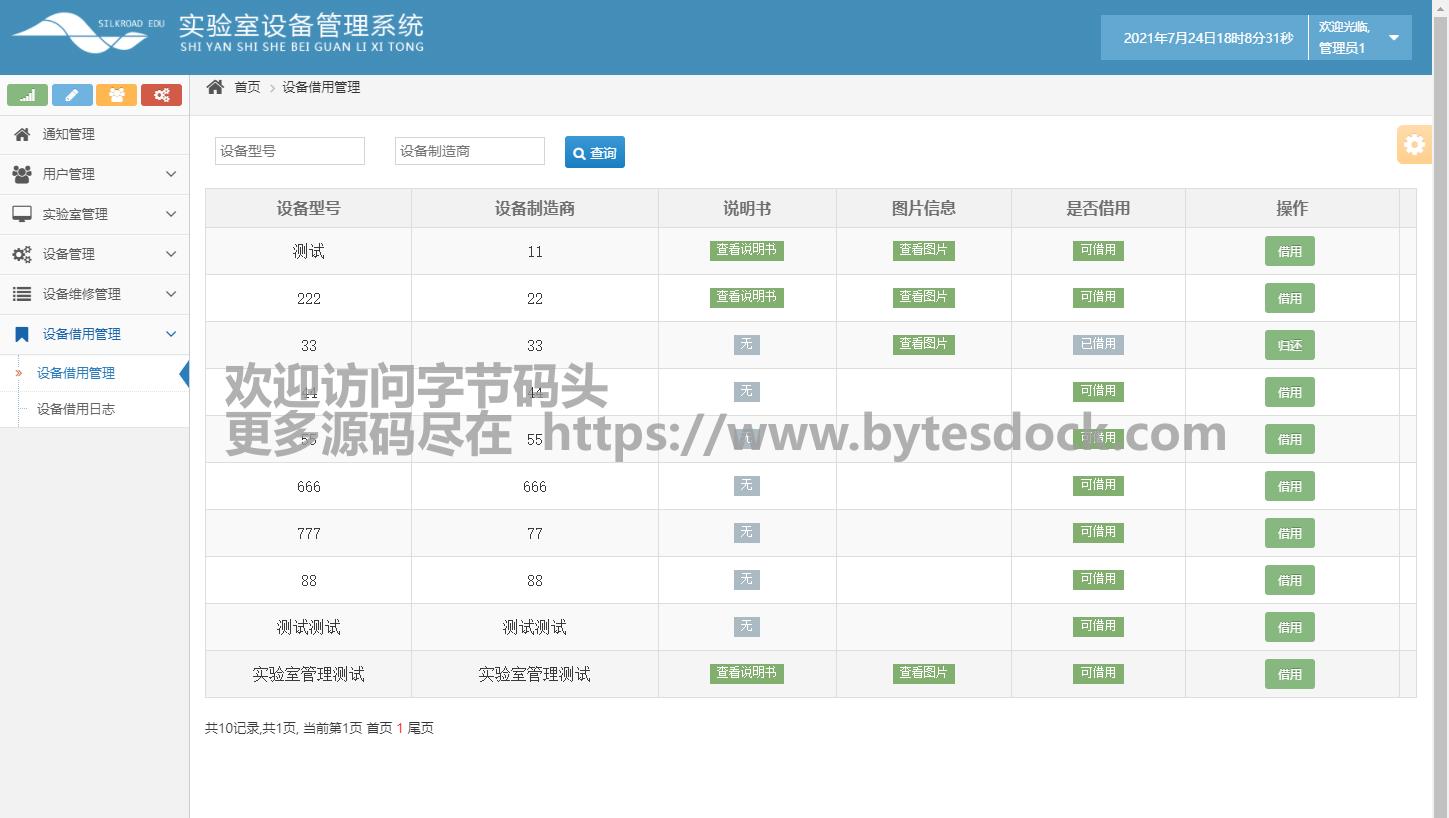Click the blue pencil shortcut button
Viewport: 1449px width, 818px height.
(x=72, y=95)
